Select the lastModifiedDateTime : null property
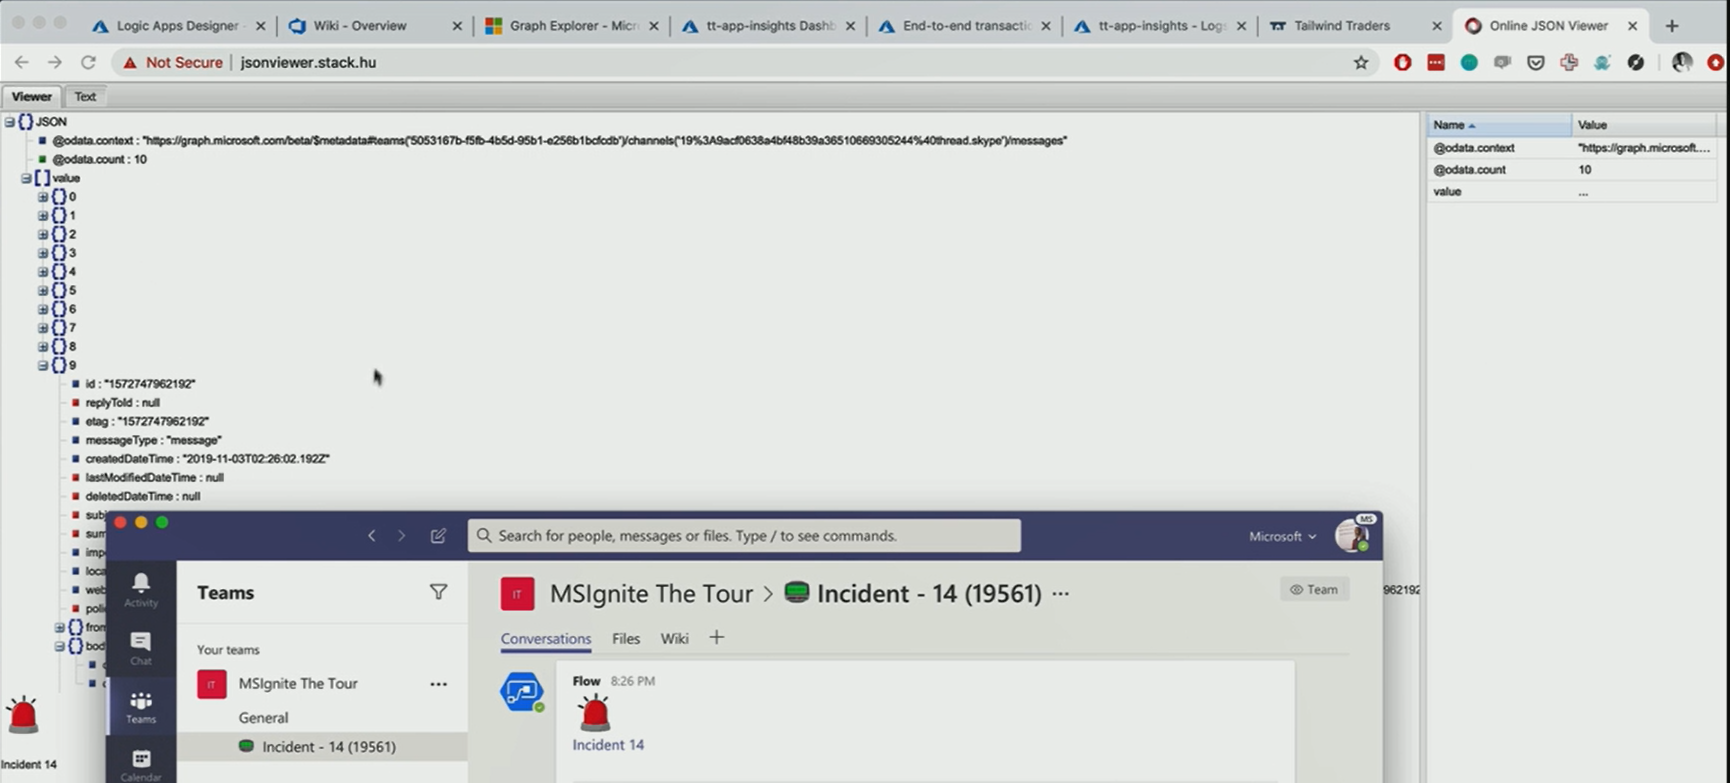 (154, 478)
